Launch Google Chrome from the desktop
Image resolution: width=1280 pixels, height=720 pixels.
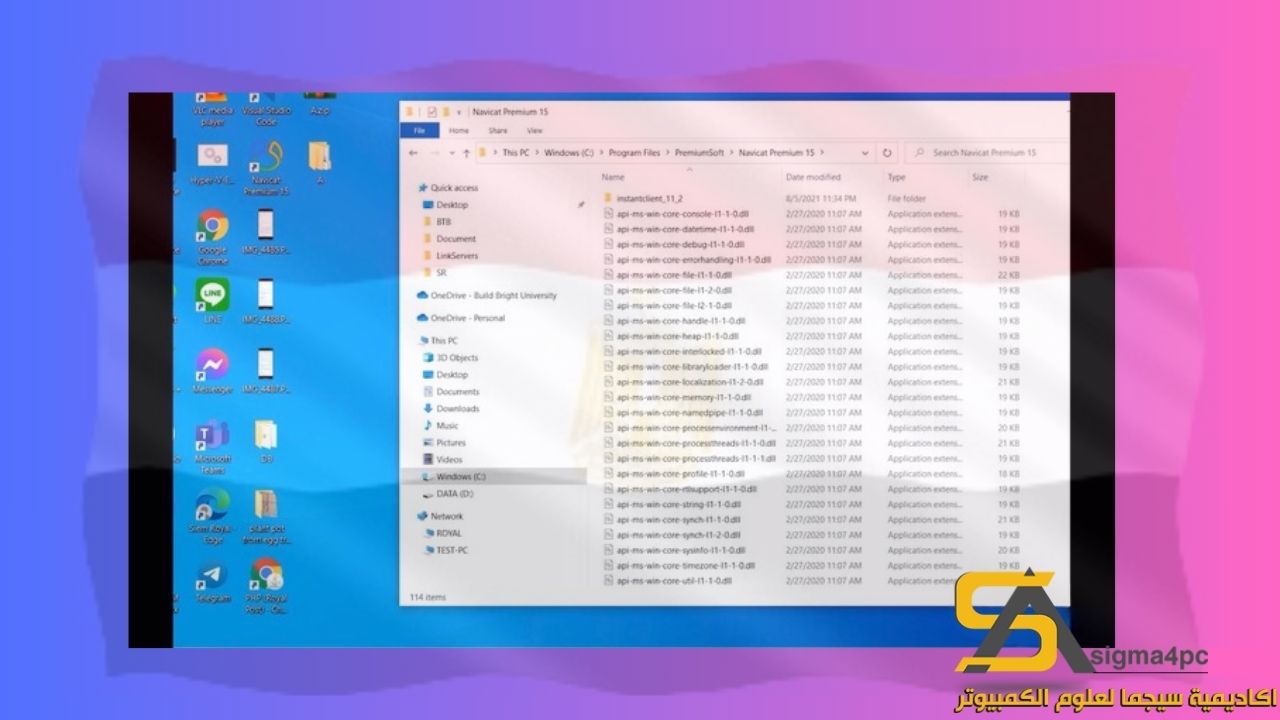coord(212,236)
